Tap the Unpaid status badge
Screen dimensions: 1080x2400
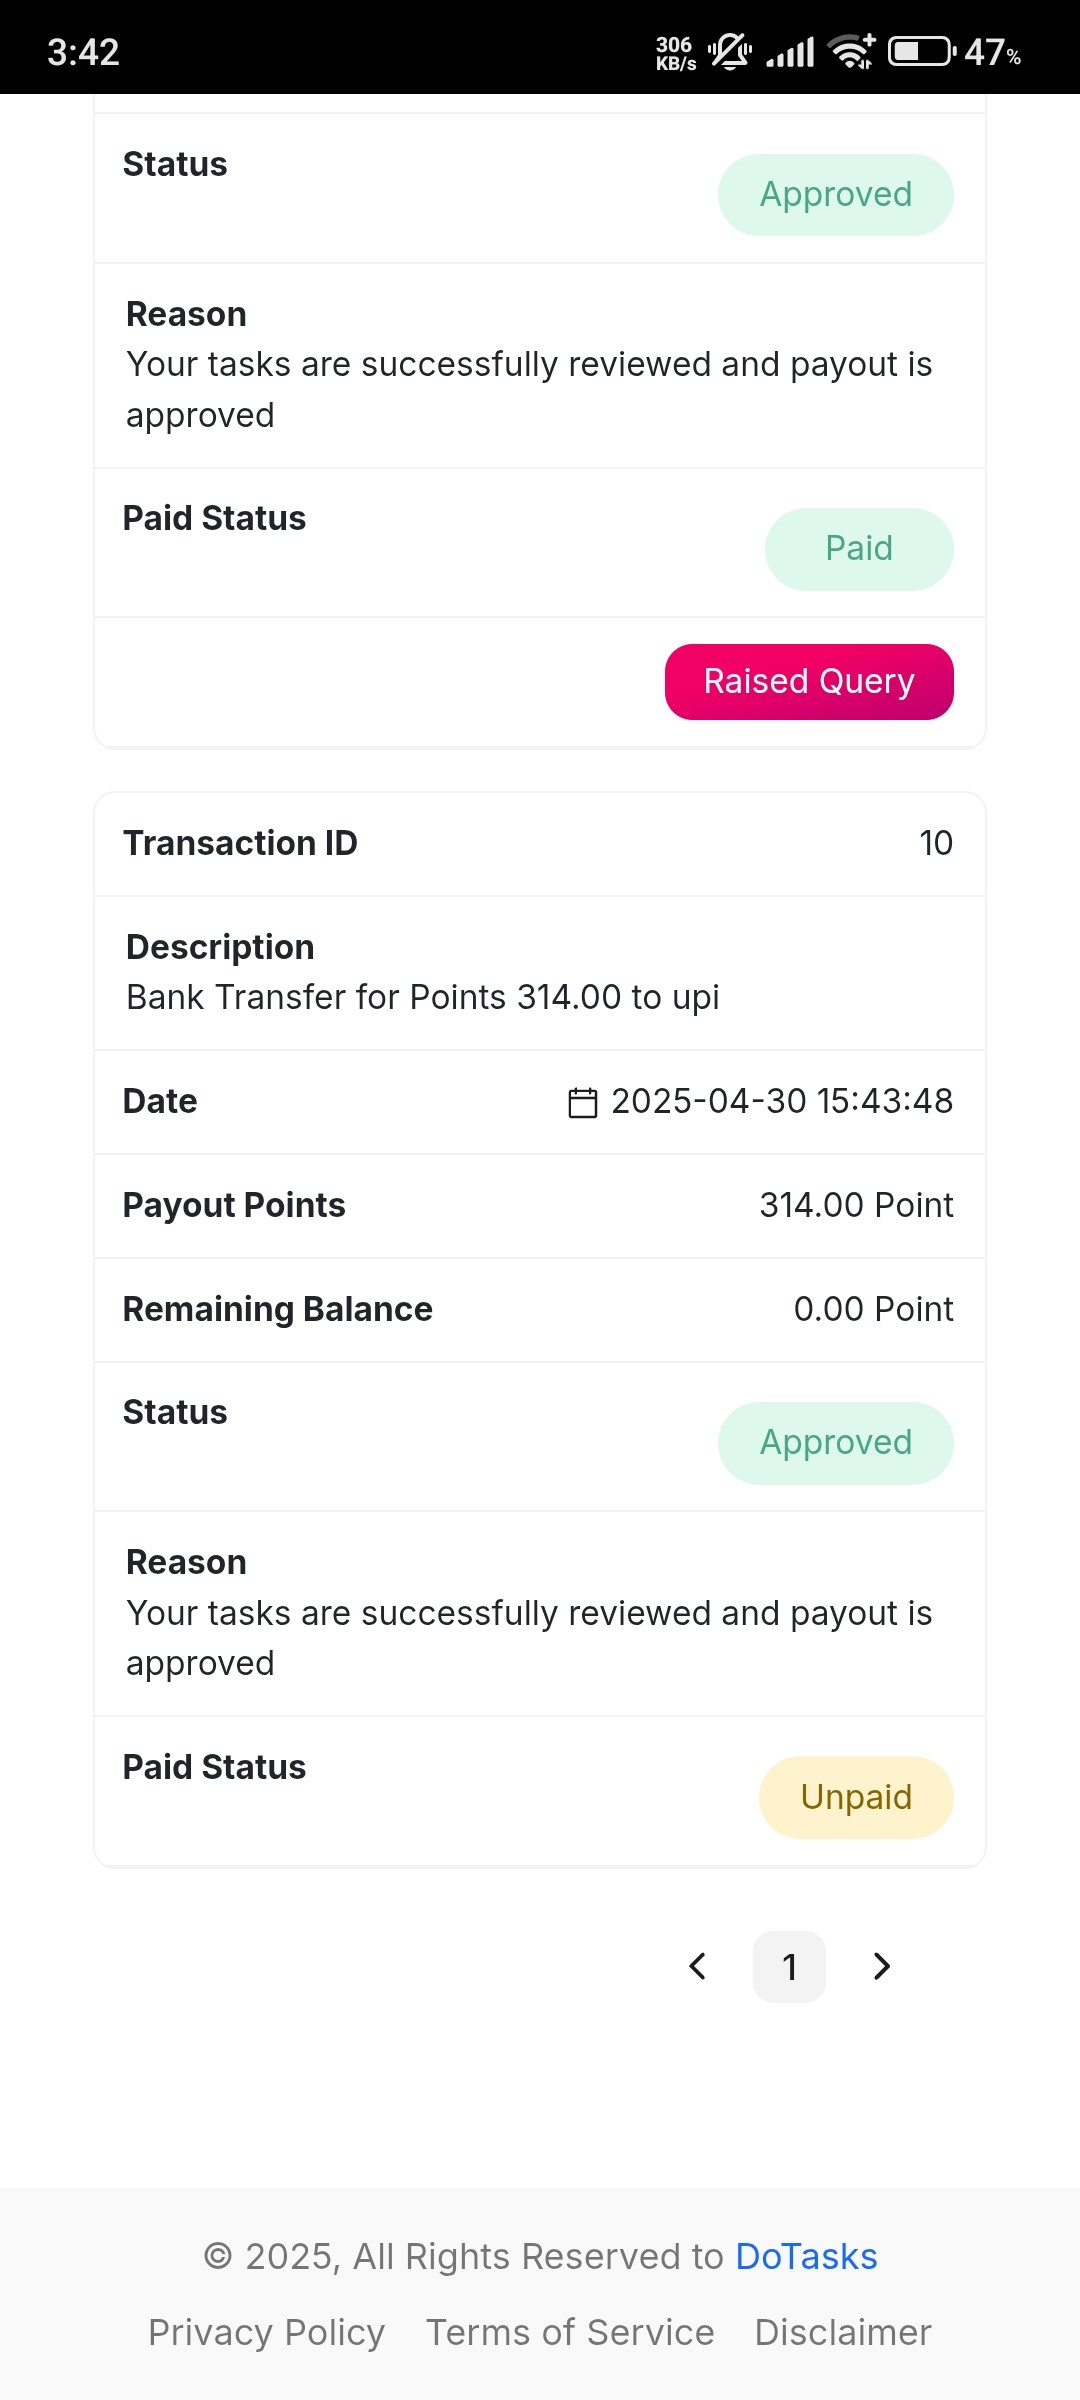click(x=856, y=1797)
